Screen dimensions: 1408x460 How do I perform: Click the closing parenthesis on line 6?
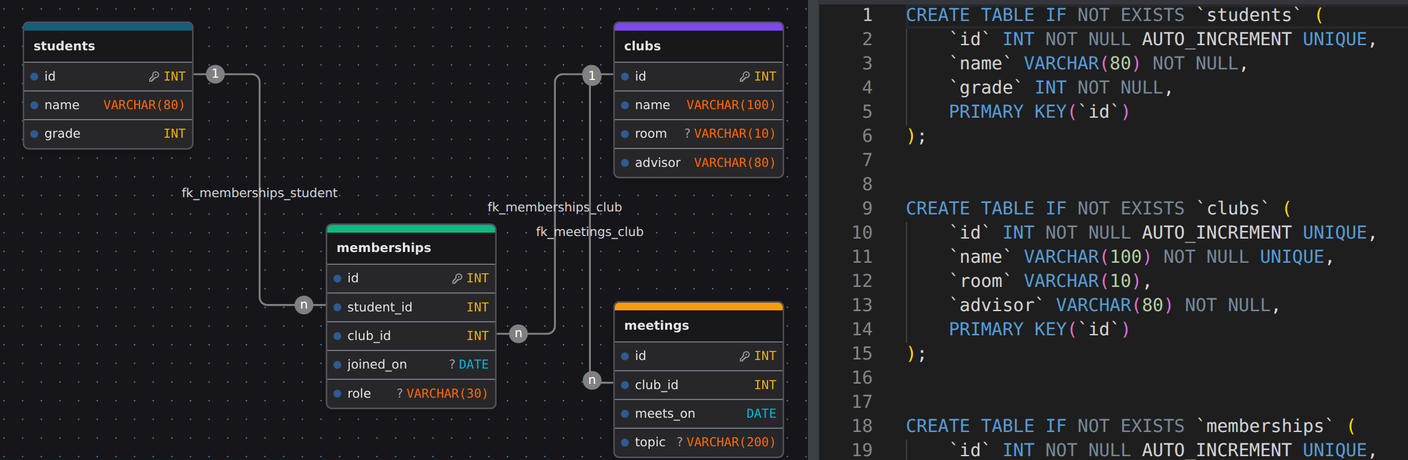pos(910,136)
